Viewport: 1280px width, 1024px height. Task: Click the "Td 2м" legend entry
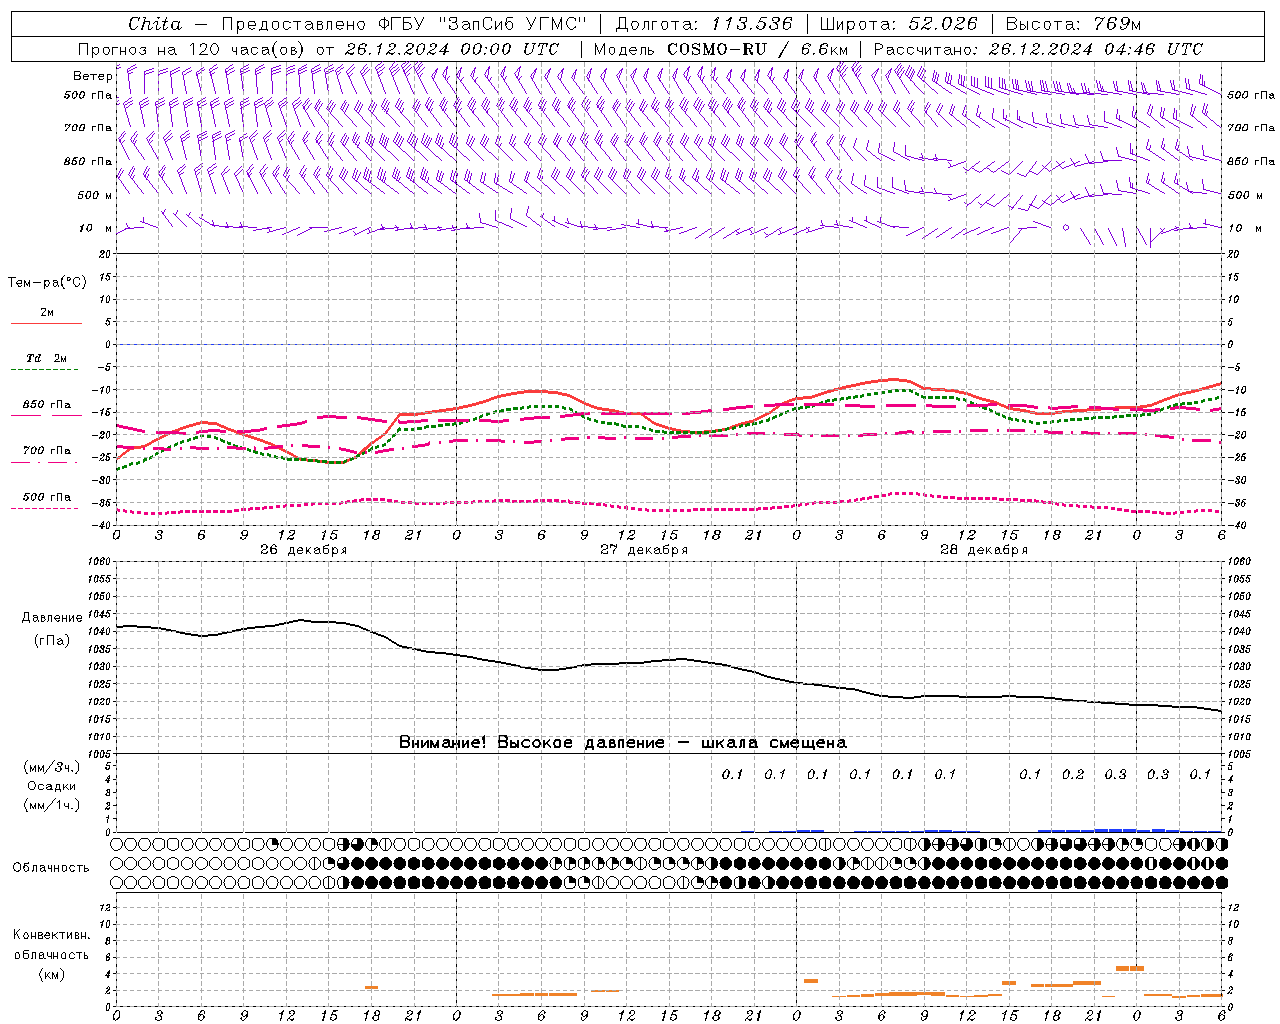(46, 358)
